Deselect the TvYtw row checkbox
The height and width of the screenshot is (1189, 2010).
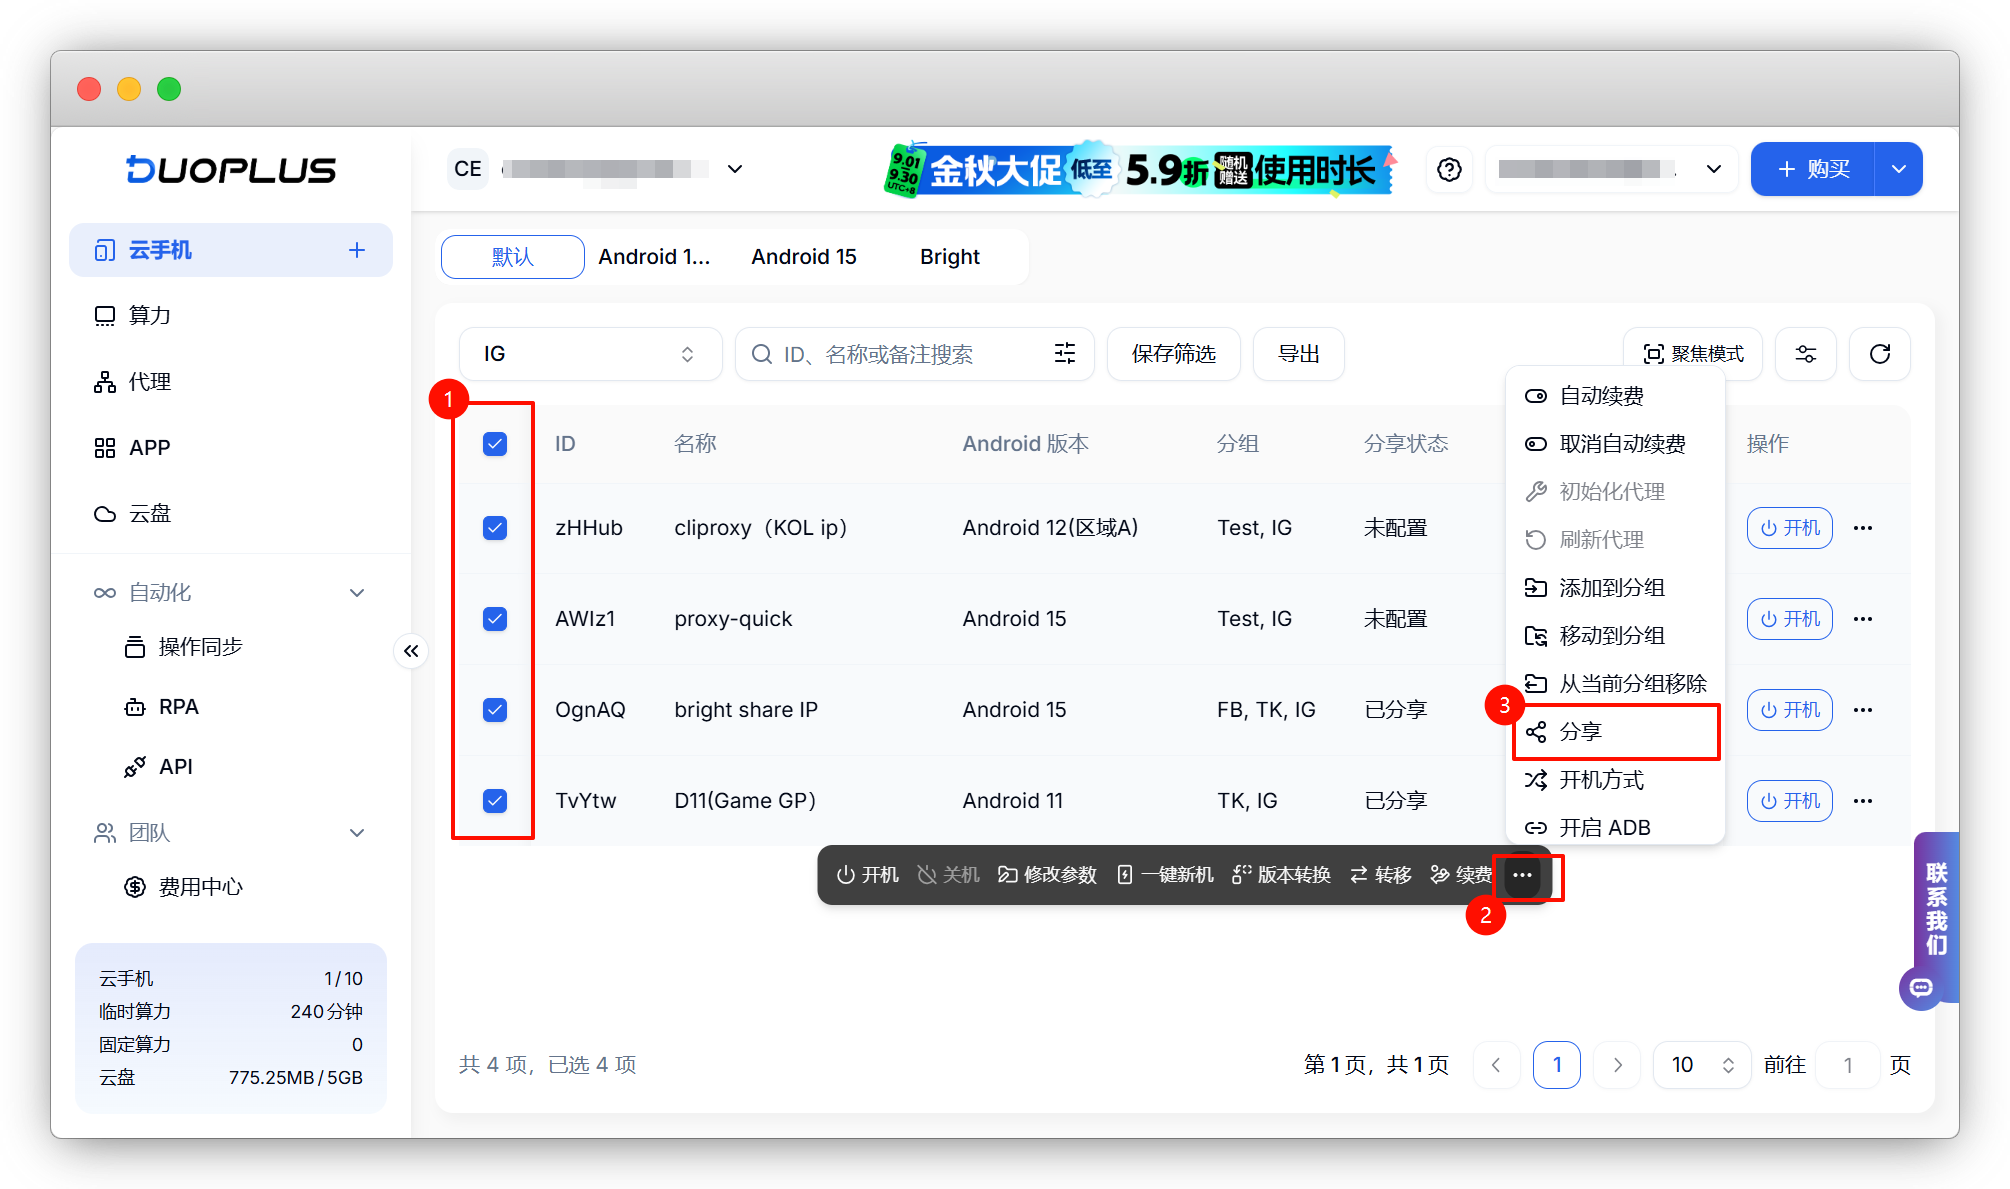click(495, 801)
